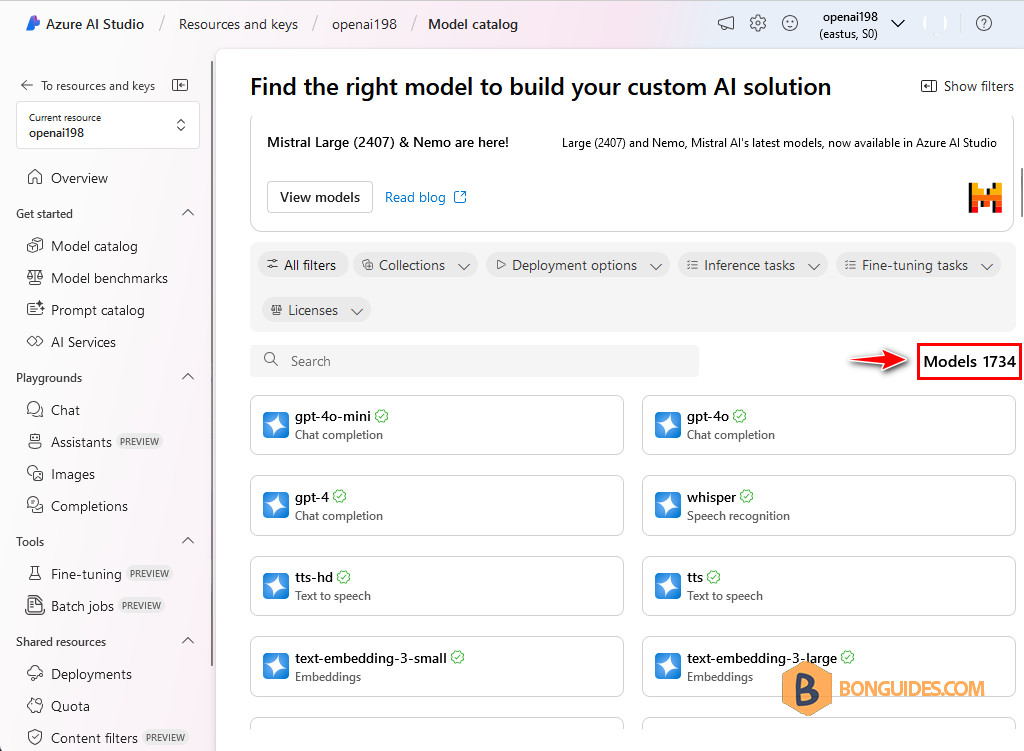The height and width of the screenshot is (751, 1024).
Task: Click the Completions playground icon
Action: pyautogui.click(x=35, y=505)
